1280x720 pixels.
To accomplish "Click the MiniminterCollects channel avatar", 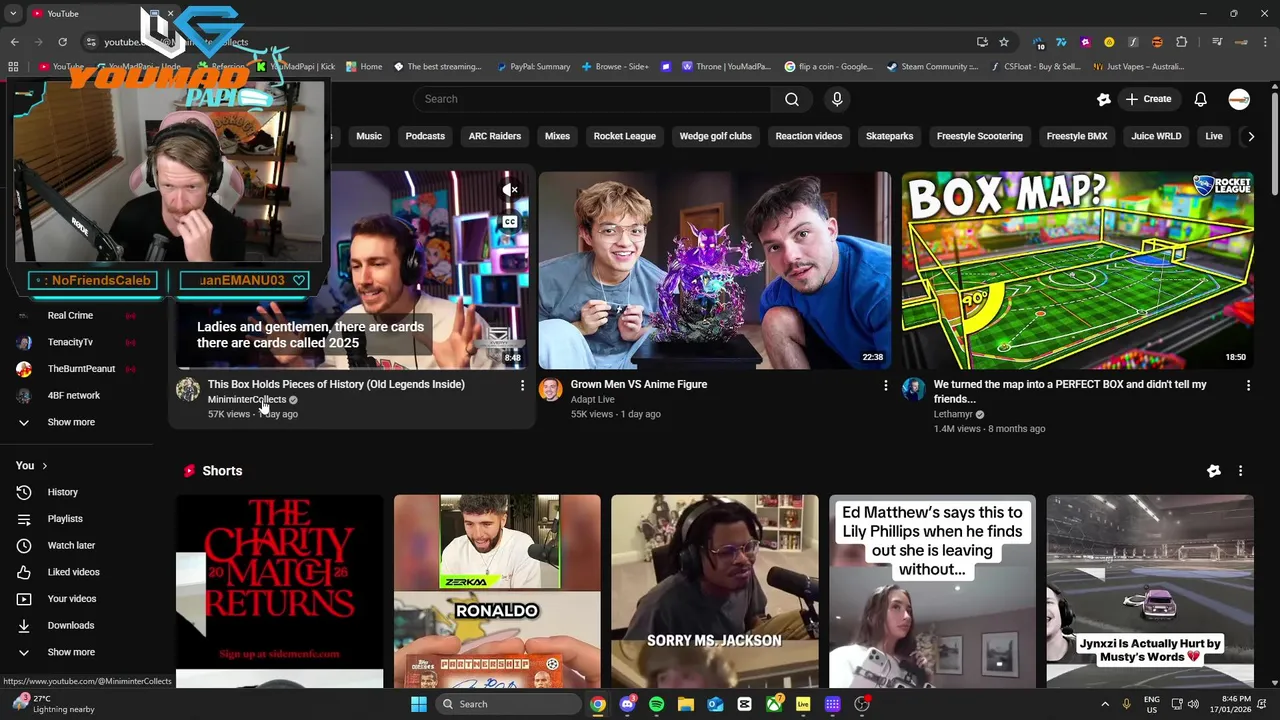I will point(188,389).
